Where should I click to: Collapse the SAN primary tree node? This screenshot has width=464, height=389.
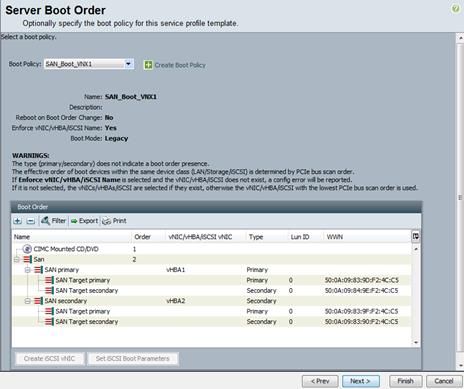[28, 270]
